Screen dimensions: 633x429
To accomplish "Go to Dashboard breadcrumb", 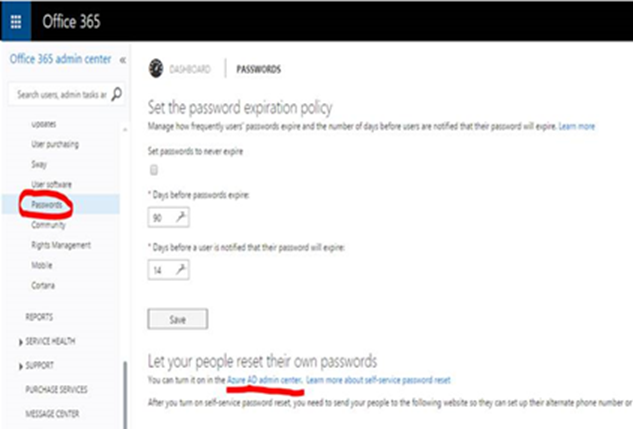I will tap(190, 69).
